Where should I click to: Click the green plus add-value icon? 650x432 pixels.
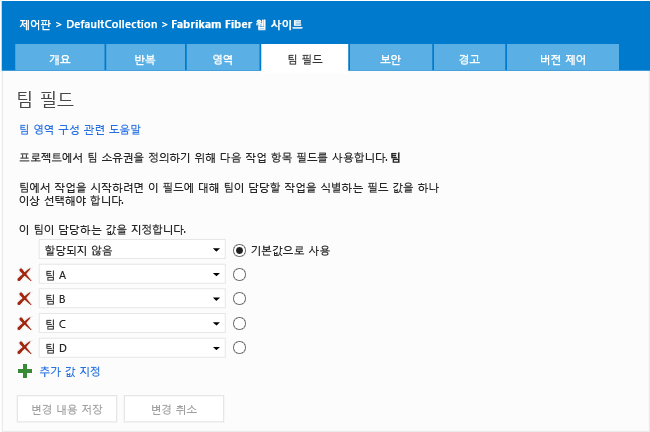(25, 371)
